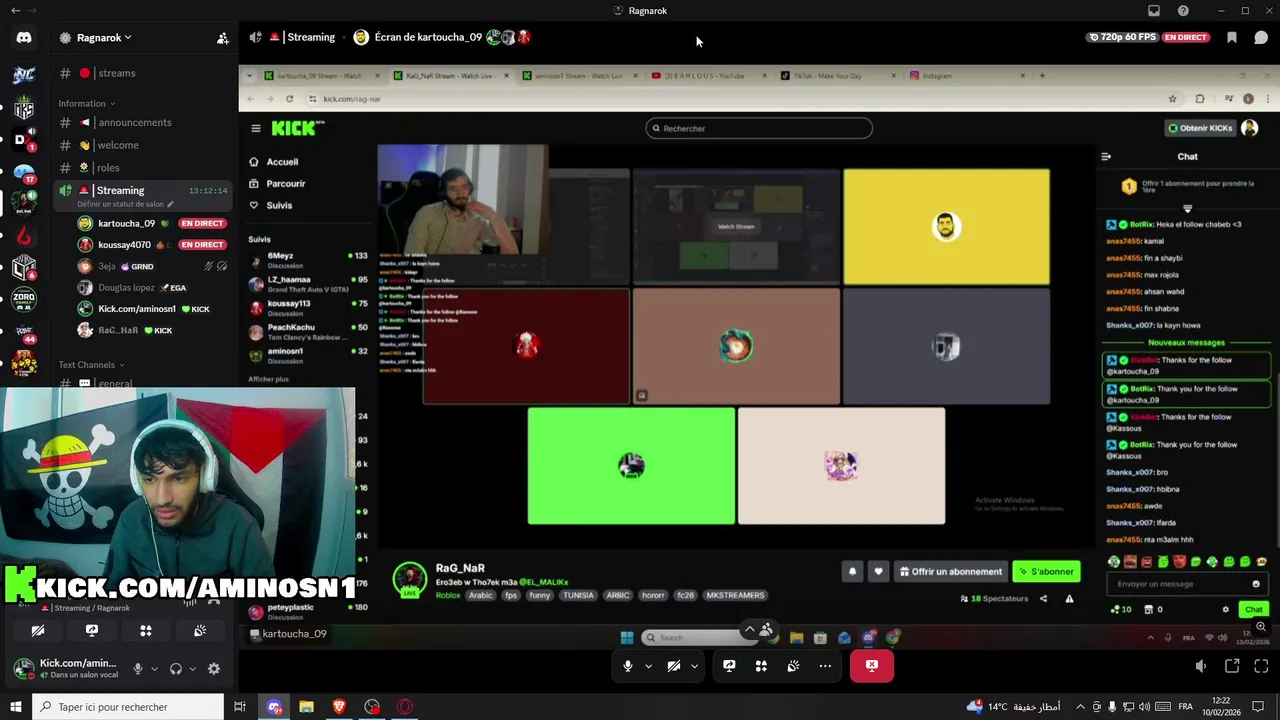Show hidden system tray icons

click(x=1080, y=707)
